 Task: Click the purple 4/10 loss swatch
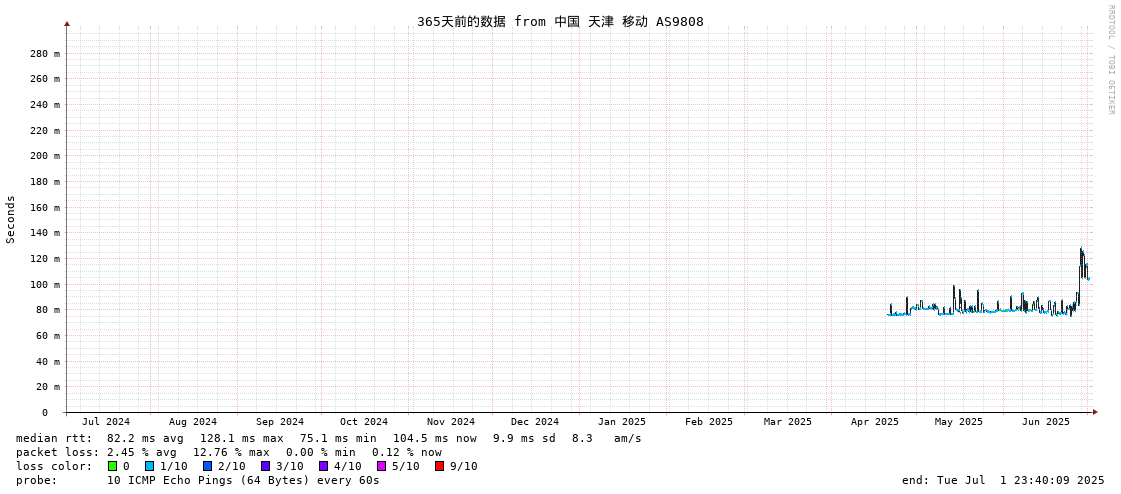coord(323,466)
